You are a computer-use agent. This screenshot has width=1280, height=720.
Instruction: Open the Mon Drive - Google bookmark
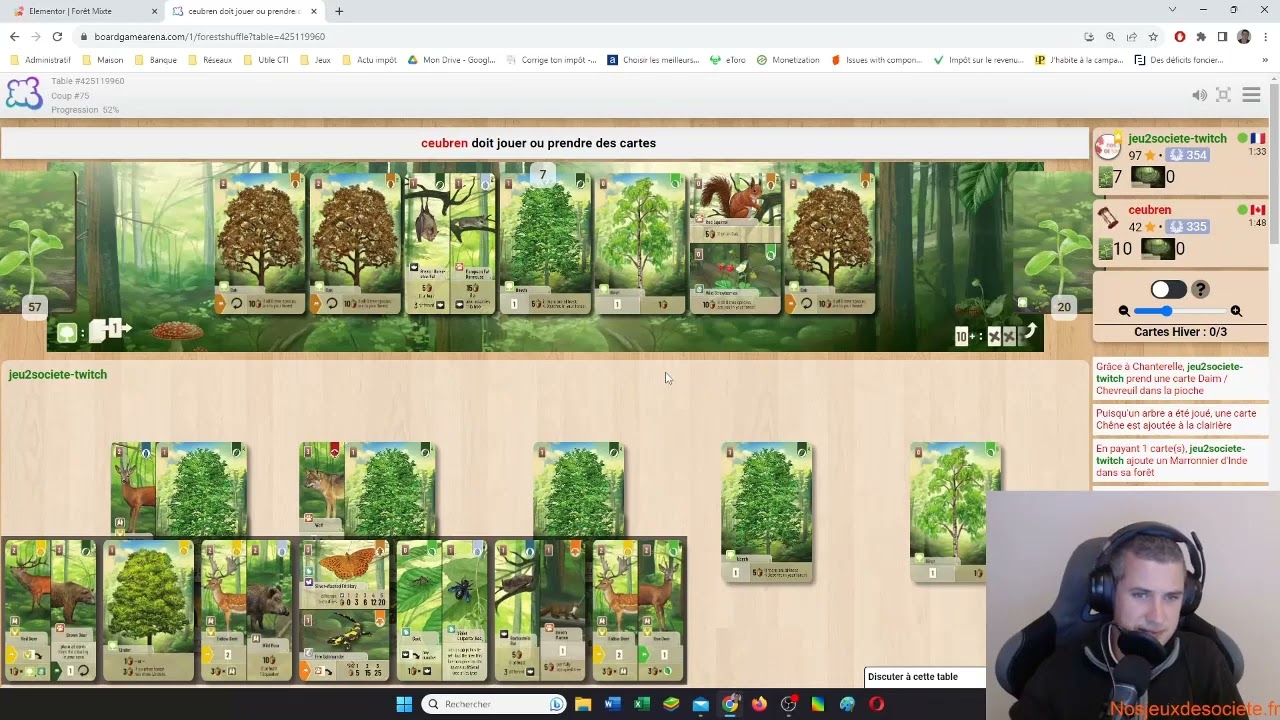coord(451,60)
